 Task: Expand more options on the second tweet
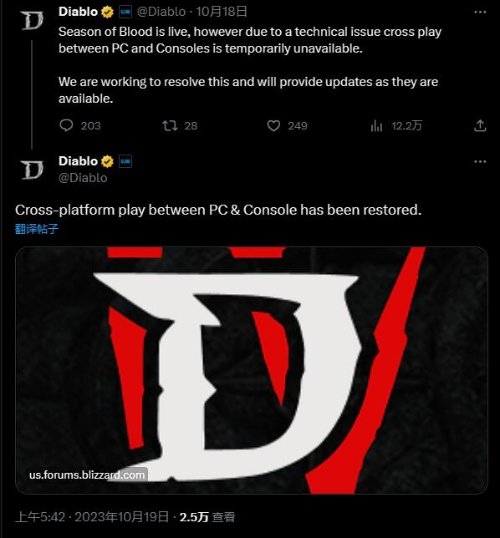pos(480,161)
